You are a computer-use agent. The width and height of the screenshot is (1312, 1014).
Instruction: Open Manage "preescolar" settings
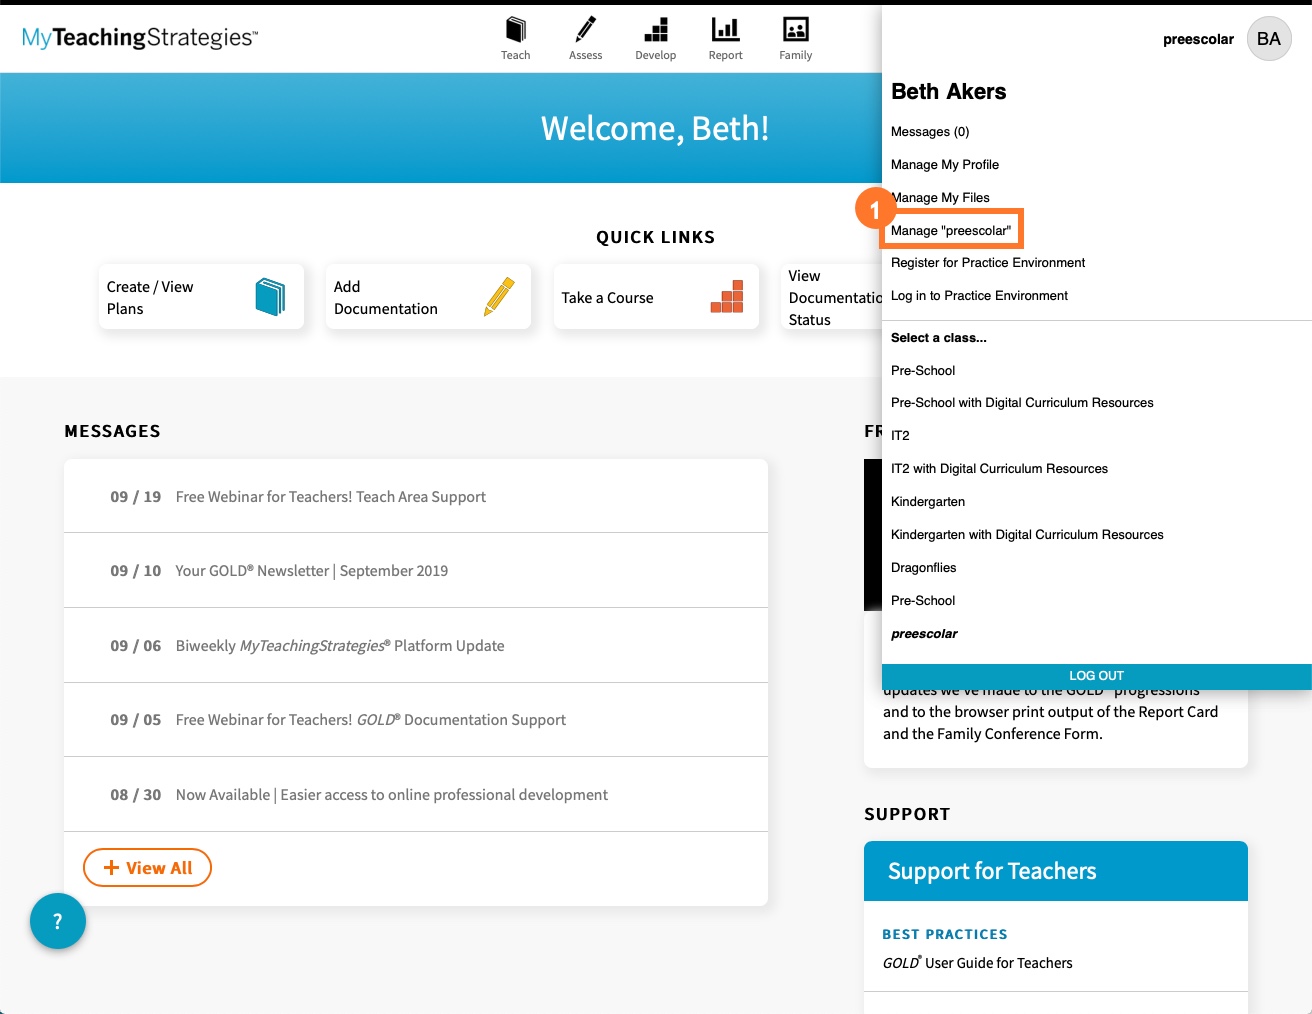point(950,229)
